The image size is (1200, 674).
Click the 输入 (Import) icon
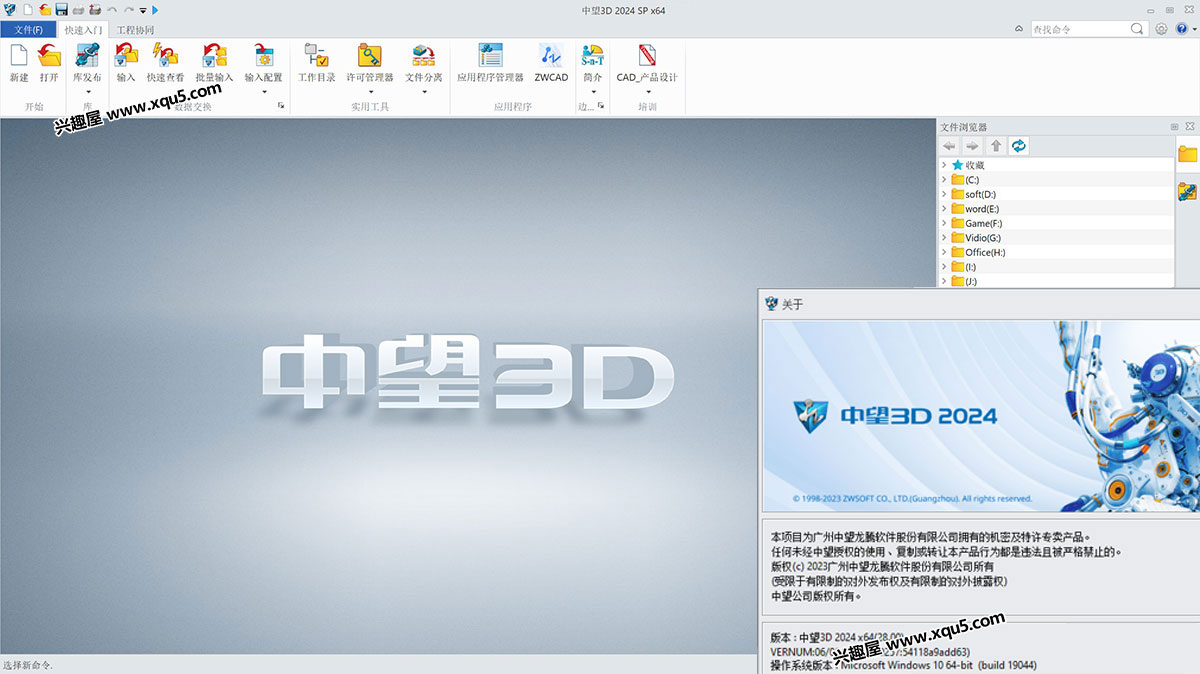pyautogui.click(x=126, y=56)
